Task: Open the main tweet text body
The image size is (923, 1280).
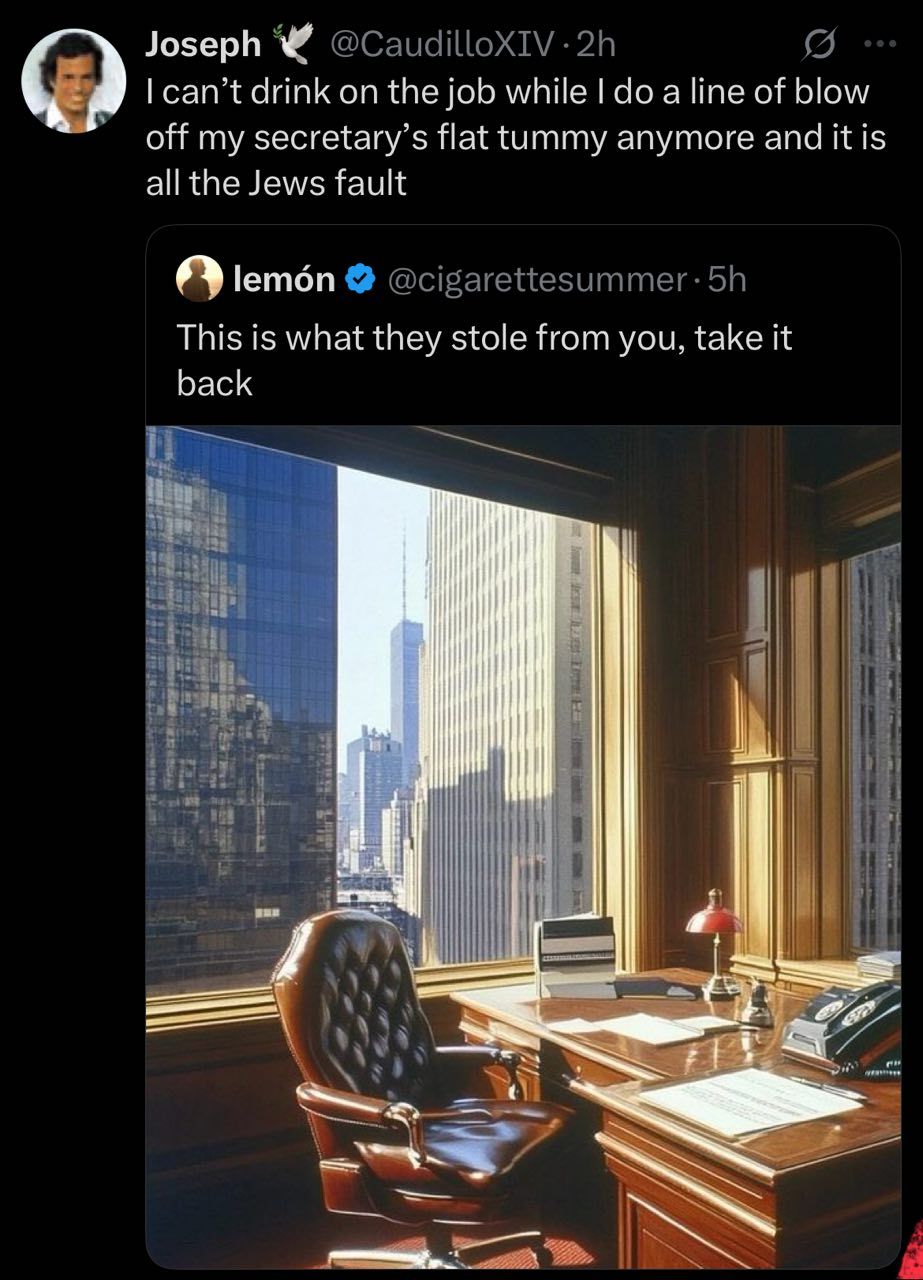Action: [x=516, y=138]
